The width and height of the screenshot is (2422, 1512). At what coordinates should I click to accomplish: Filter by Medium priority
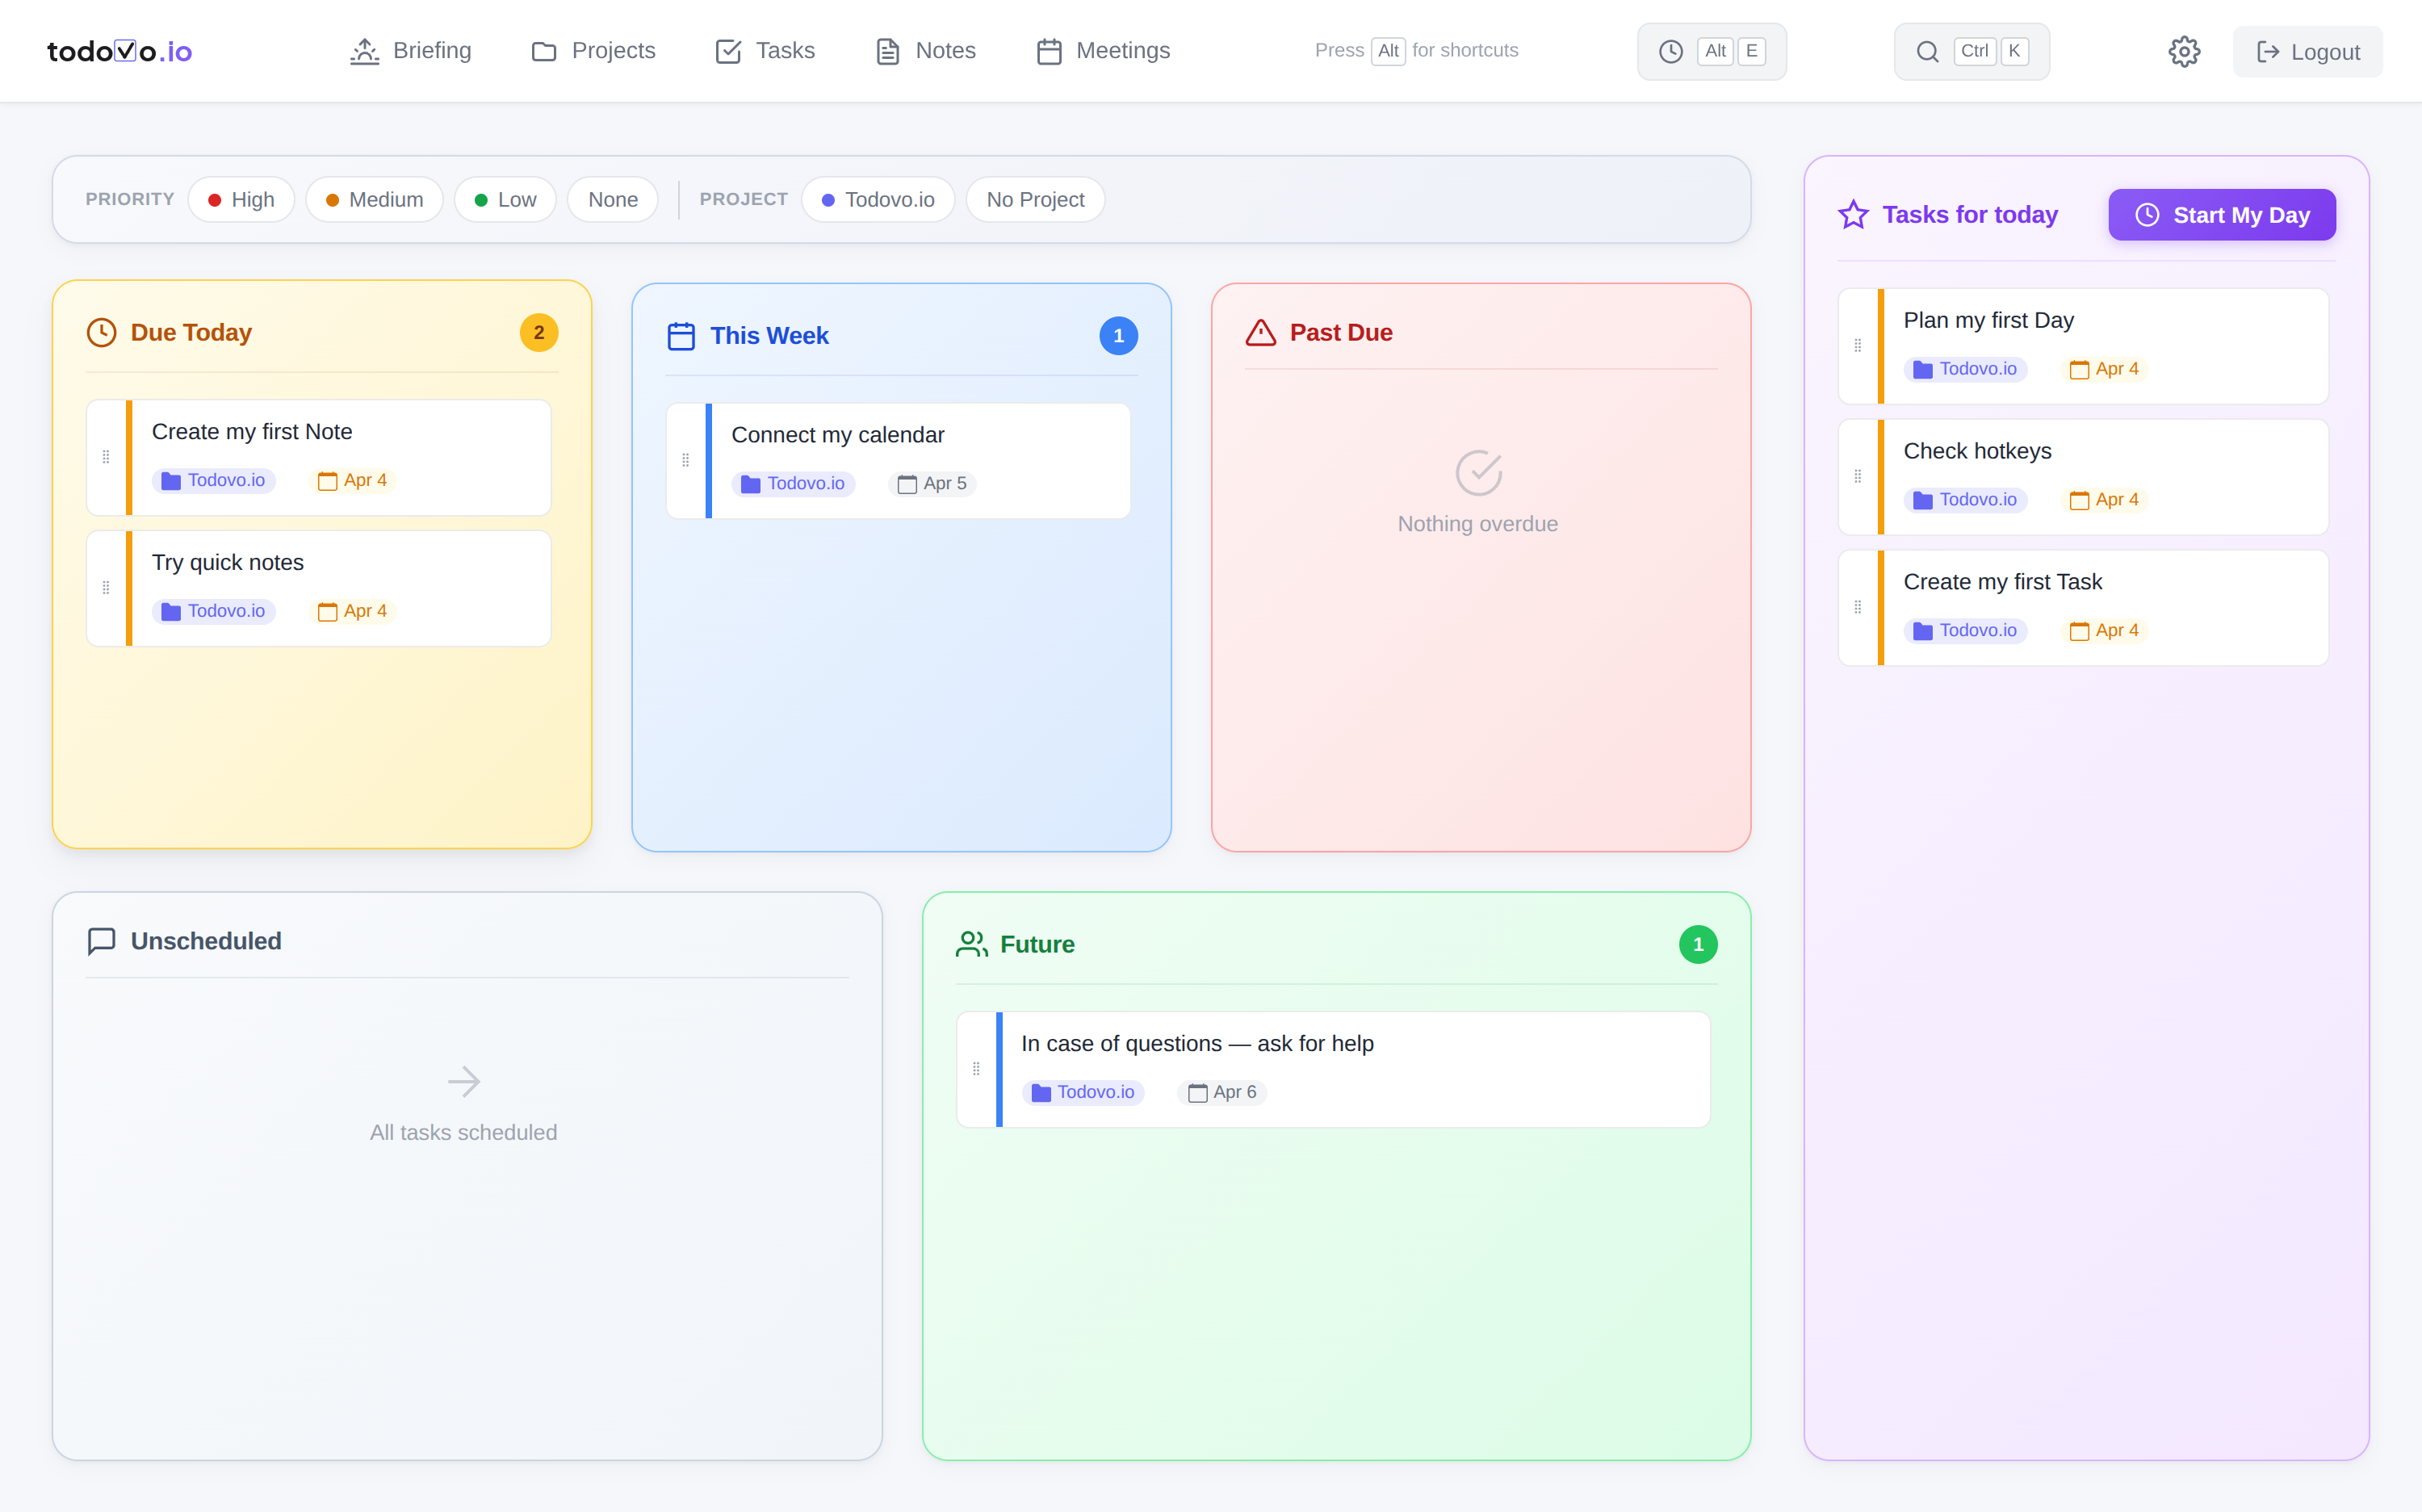click(374, 200)
